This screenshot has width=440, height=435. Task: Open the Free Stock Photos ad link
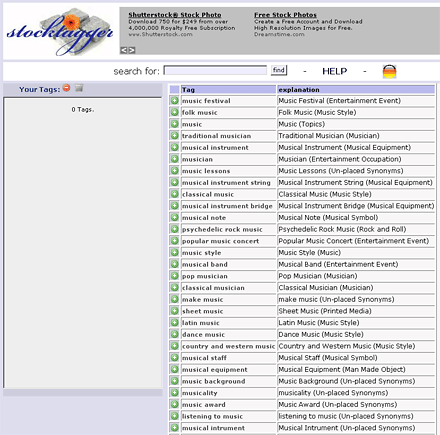tap(285, 15)
